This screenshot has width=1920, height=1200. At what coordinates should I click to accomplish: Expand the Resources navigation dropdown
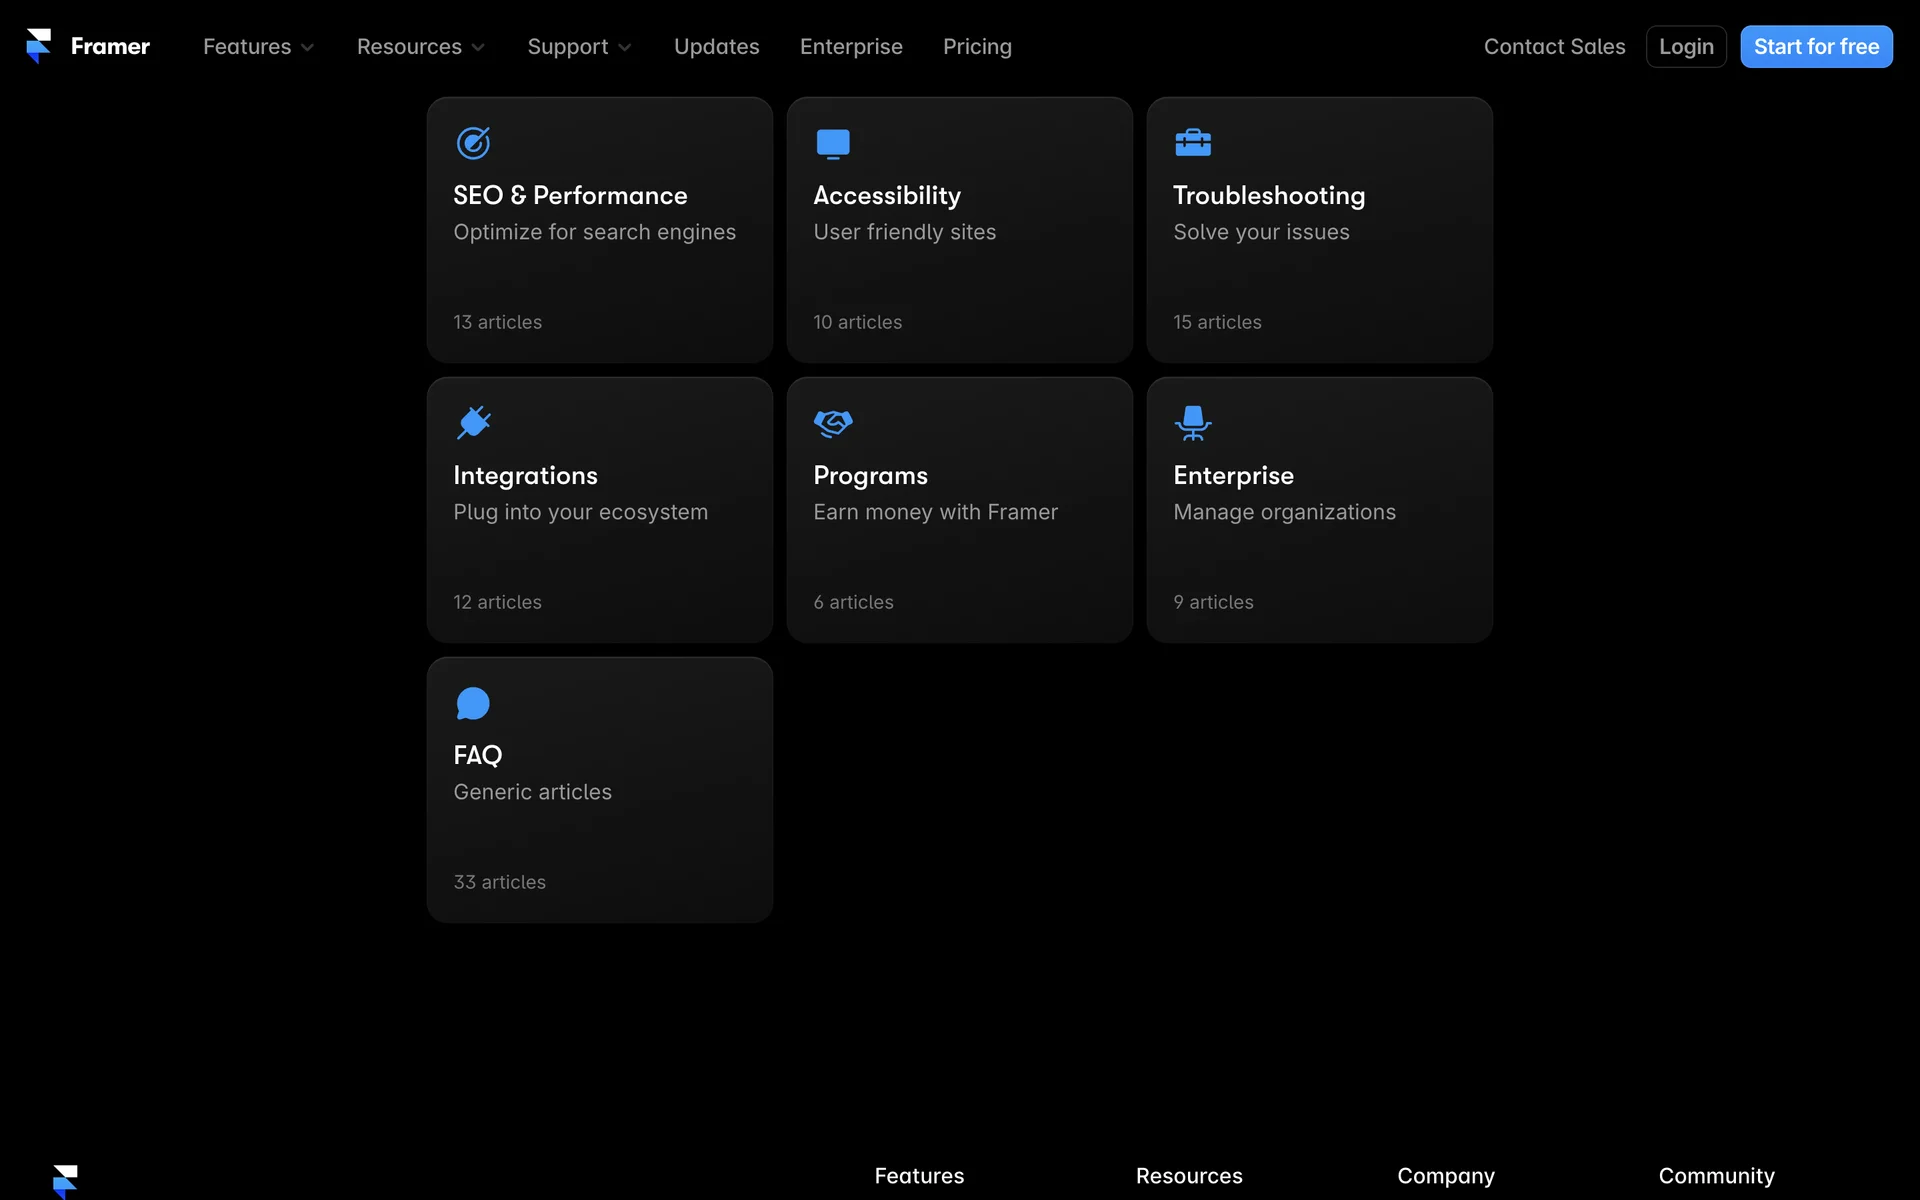tap(420, 47)
